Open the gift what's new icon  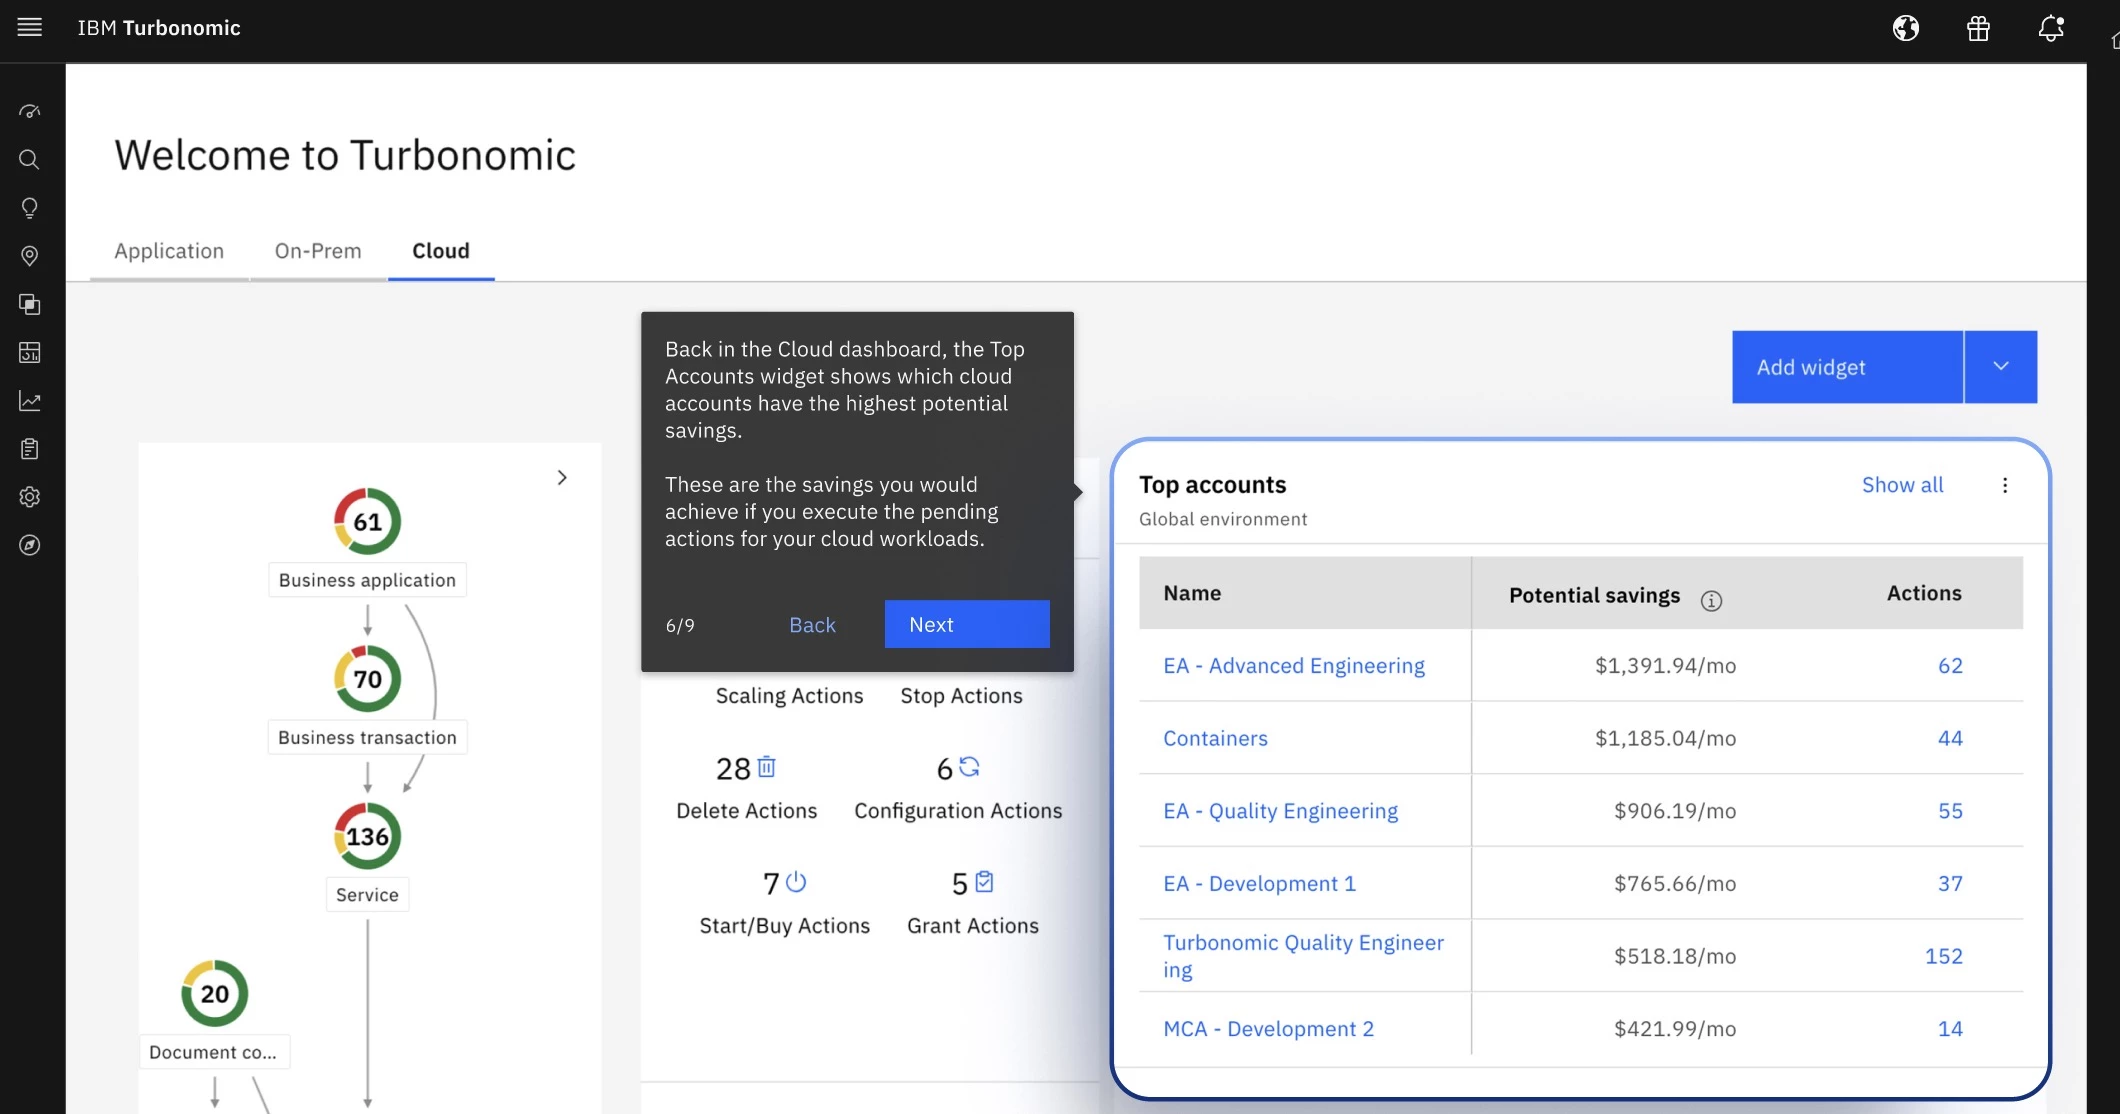click(1978, 28)
